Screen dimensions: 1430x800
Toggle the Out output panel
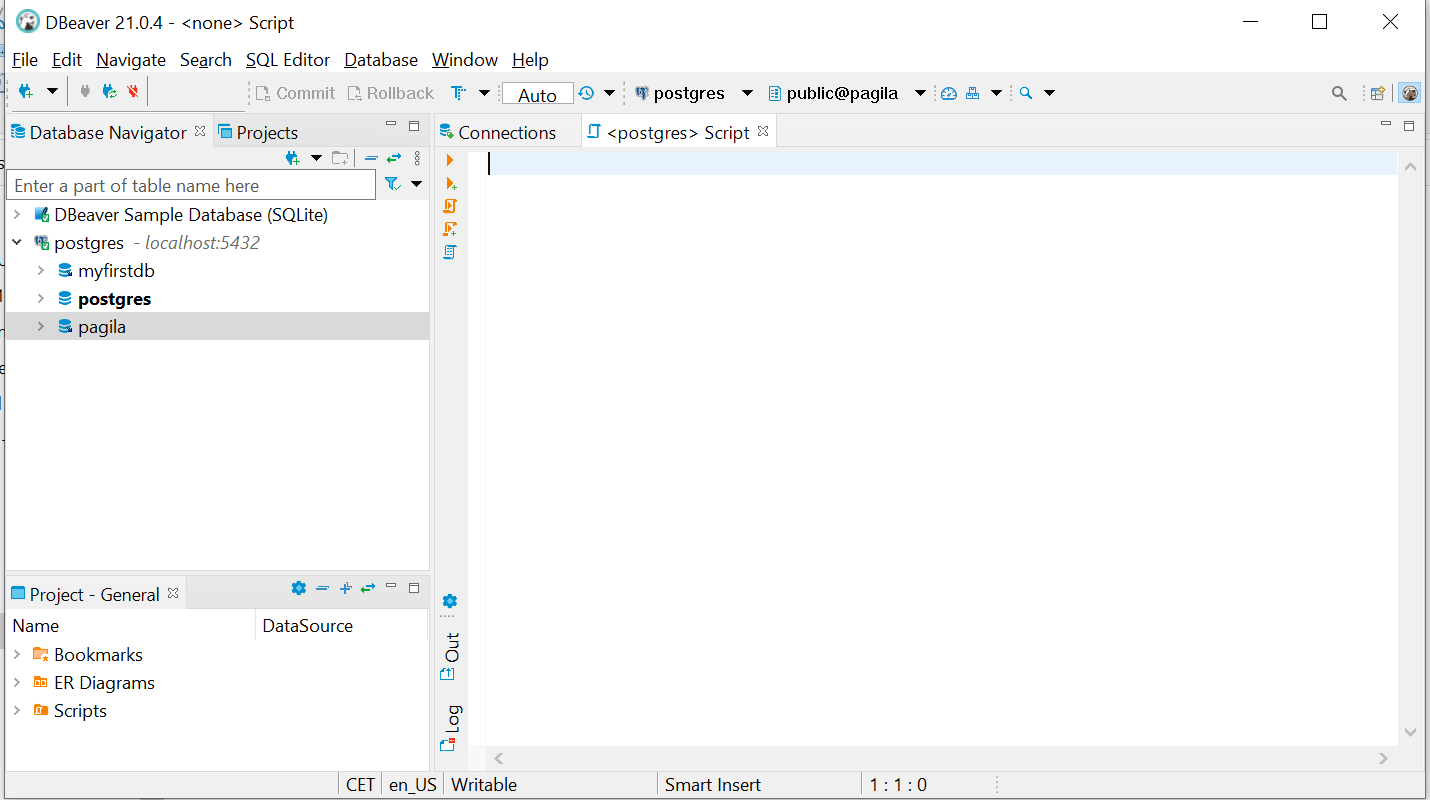pyautogui.click(x=450, y=656)
